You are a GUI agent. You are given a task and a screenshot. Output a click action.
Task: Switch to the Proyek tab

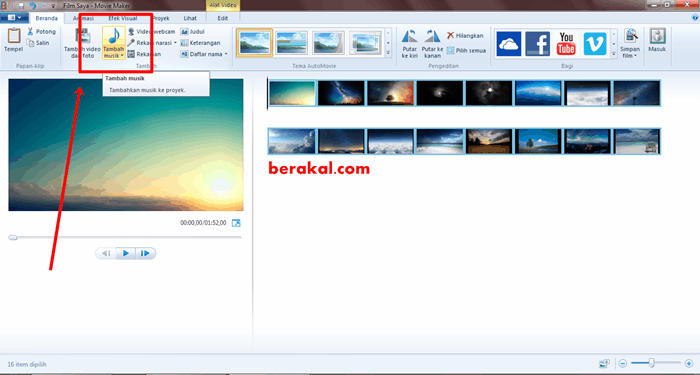[160, 18]
